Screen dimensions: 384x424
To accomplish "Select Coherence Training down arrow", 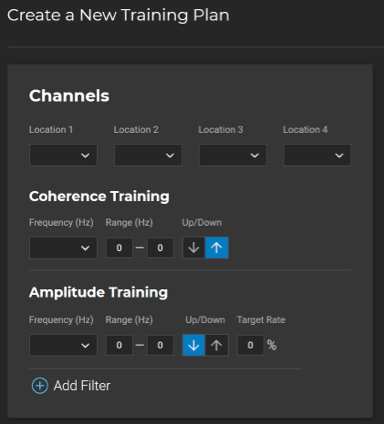I will (194, 248).
